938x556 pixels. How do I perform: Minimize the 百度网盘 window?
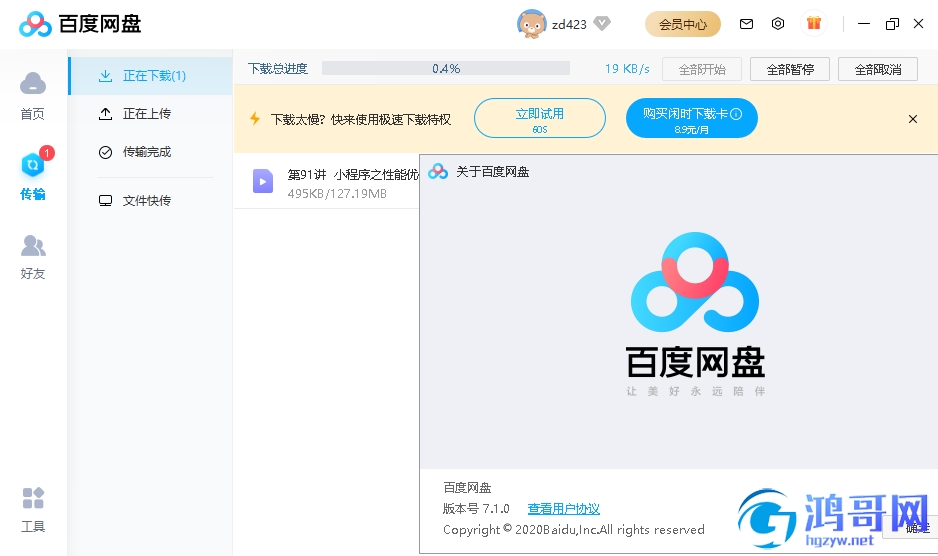click(863, 24)
